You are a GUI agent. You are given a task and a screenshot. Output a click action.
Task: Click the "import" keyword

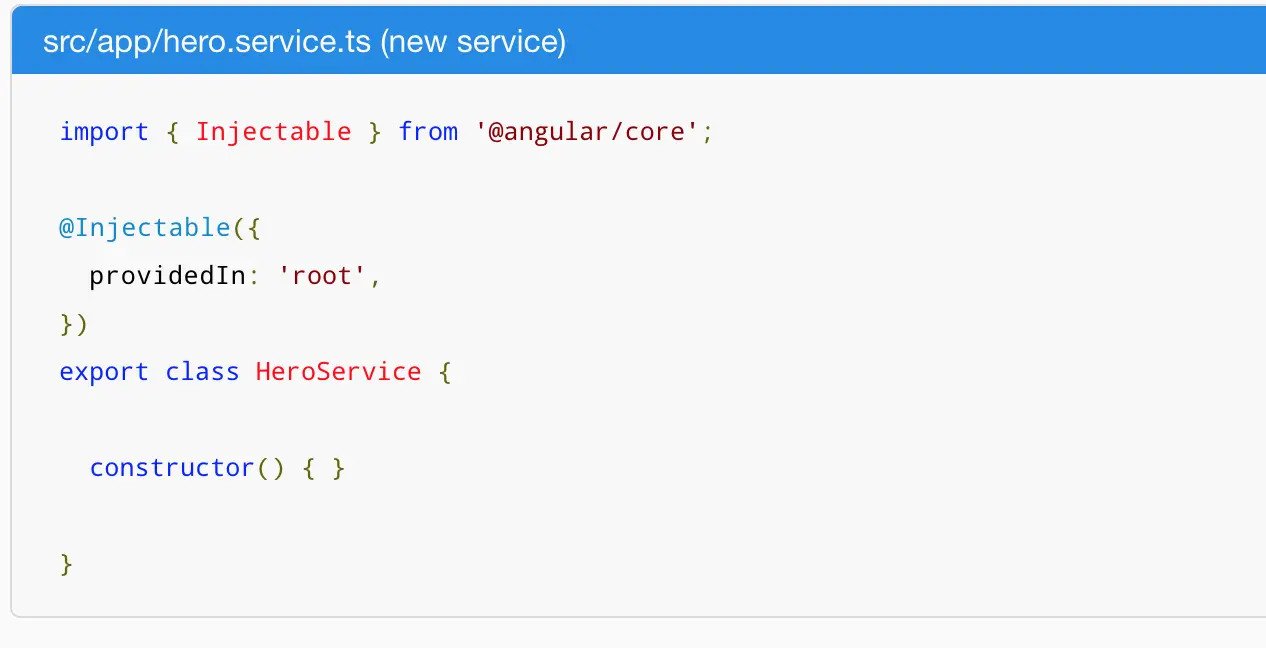(104, 132)
